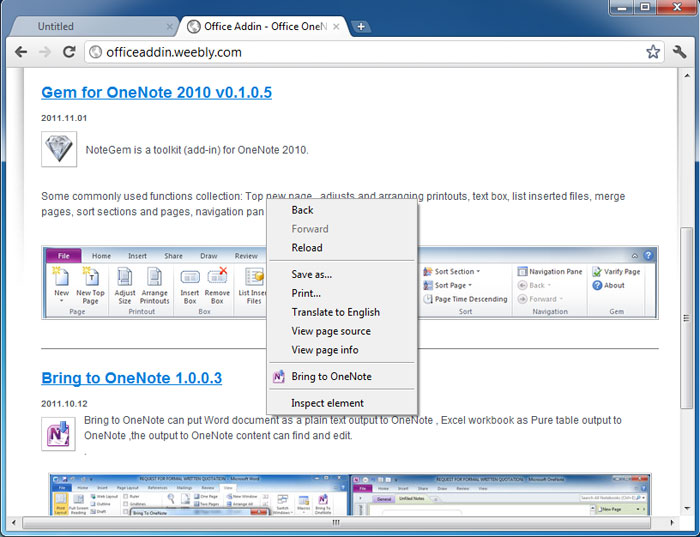Viewport: 700px width, 537px height.
Task: Open Gem for OneNote 2010 v0.1.0.5 link
Action: [x=157, y=92]
